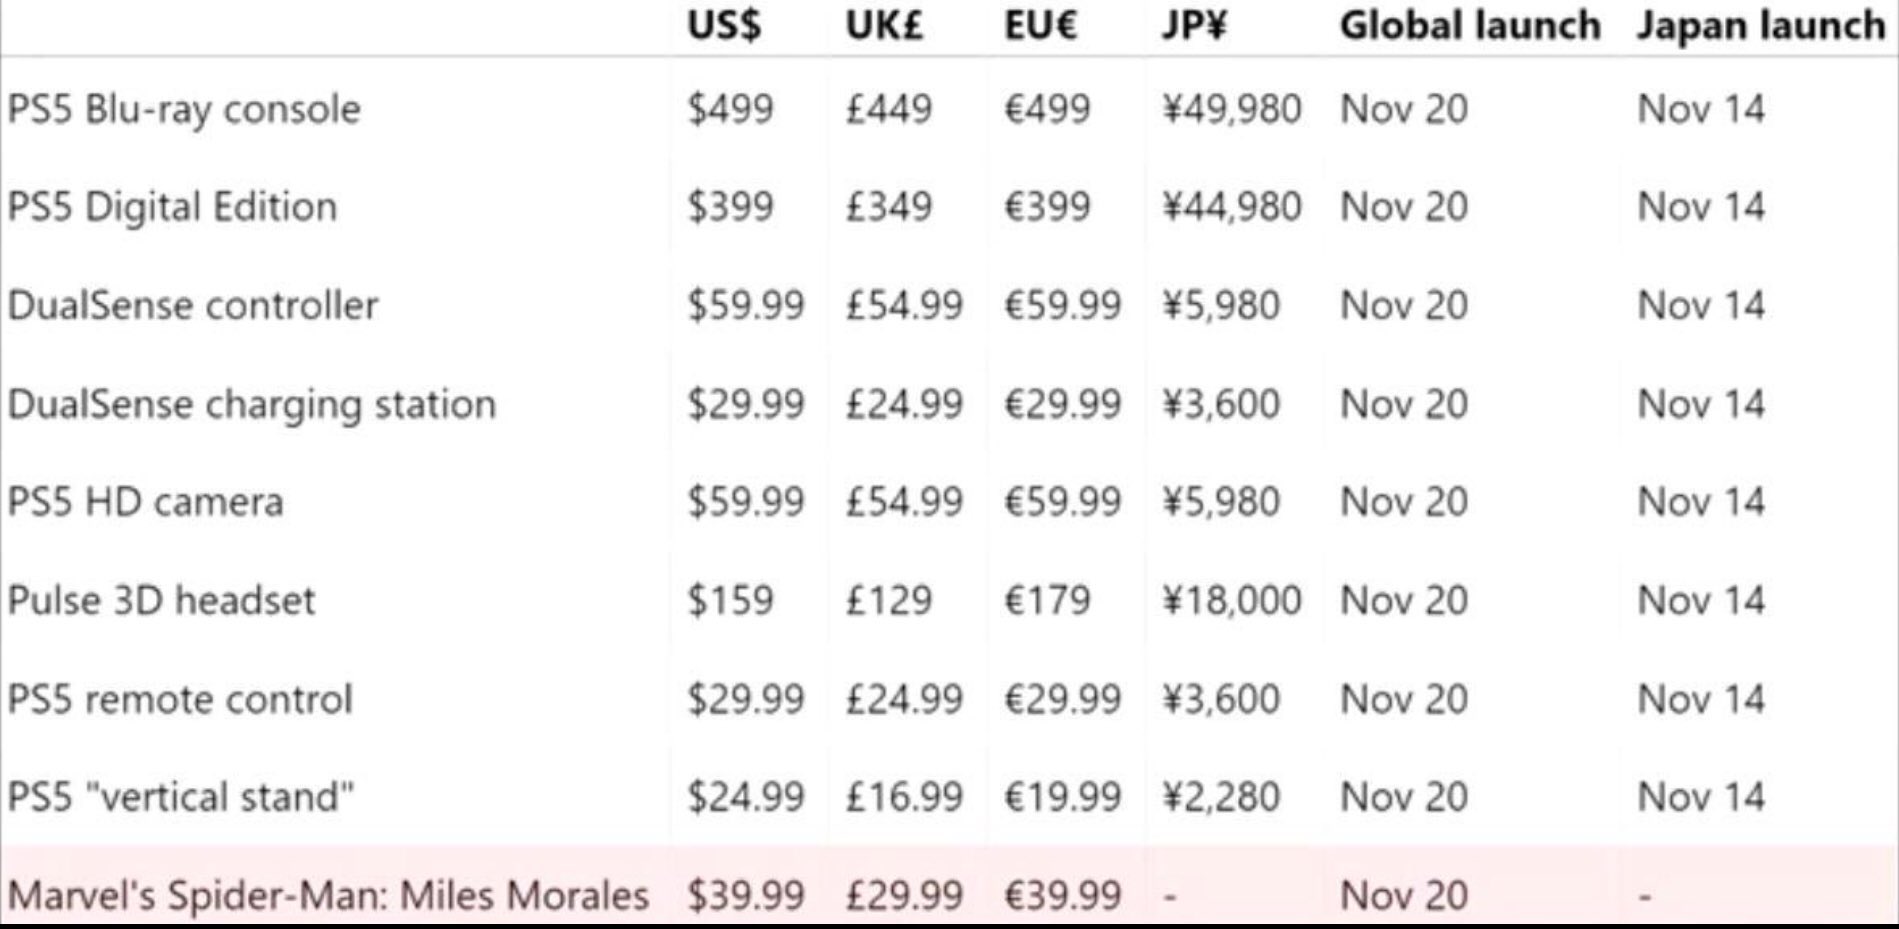
Task: Select the EU€ column header
Action: tap(1040, 26)
